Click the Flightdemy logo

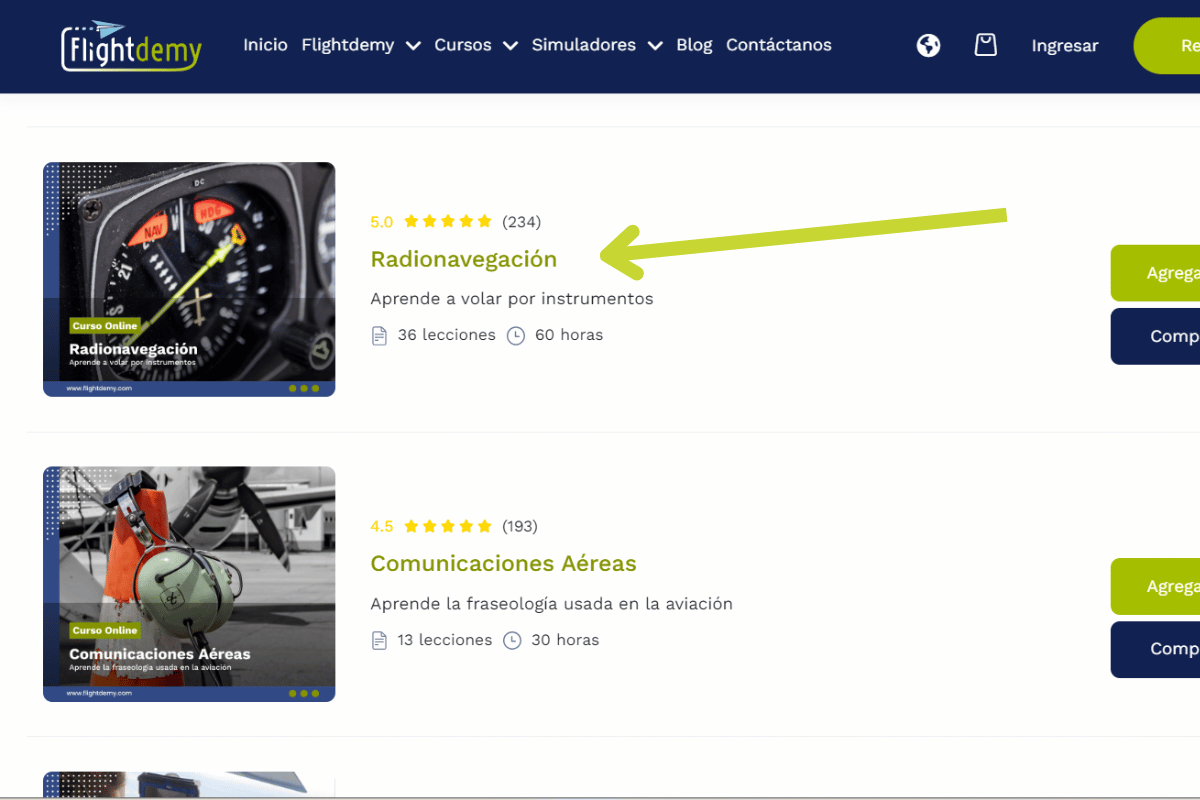pos(132,46)
